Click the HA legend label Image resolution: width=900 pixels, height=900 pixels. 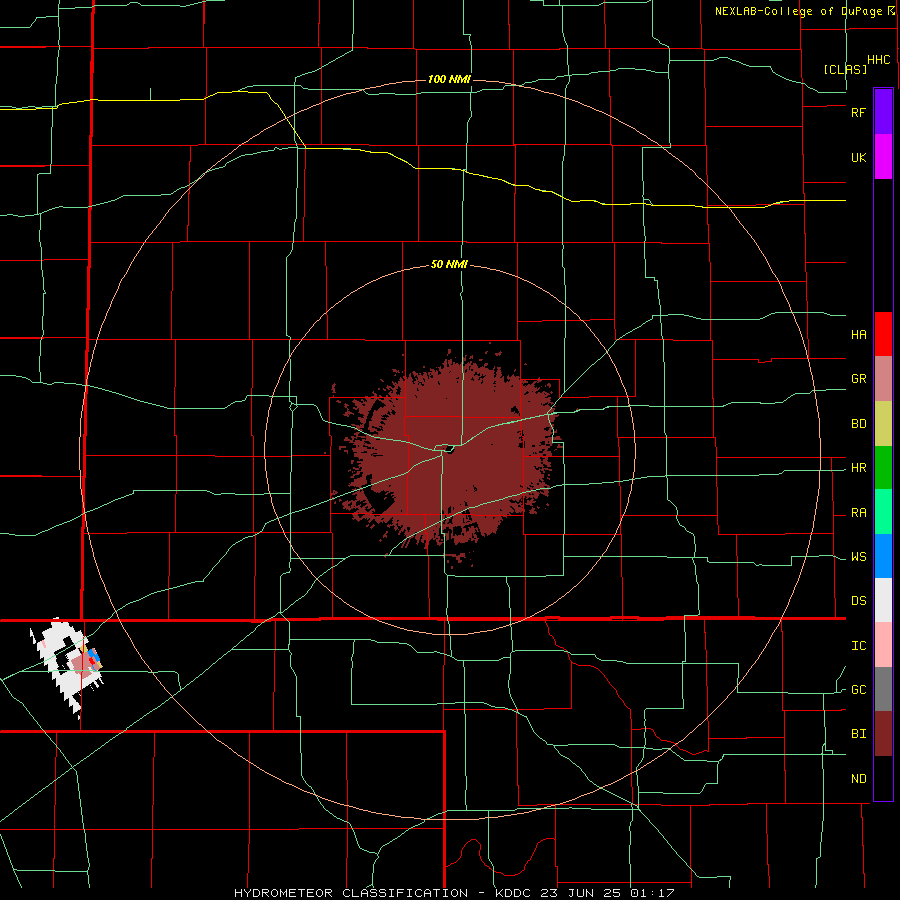[858, 335]
